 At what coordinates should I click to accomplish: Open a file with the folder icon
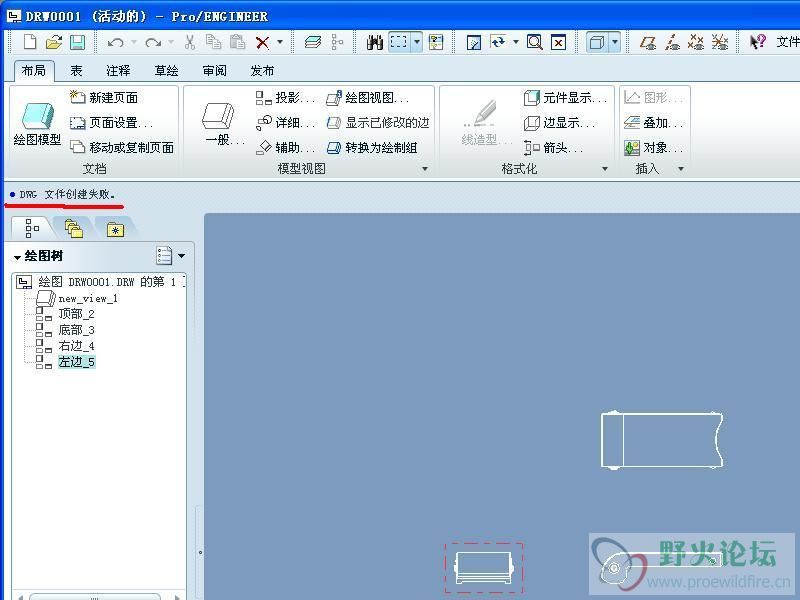(x=54, y=42)
